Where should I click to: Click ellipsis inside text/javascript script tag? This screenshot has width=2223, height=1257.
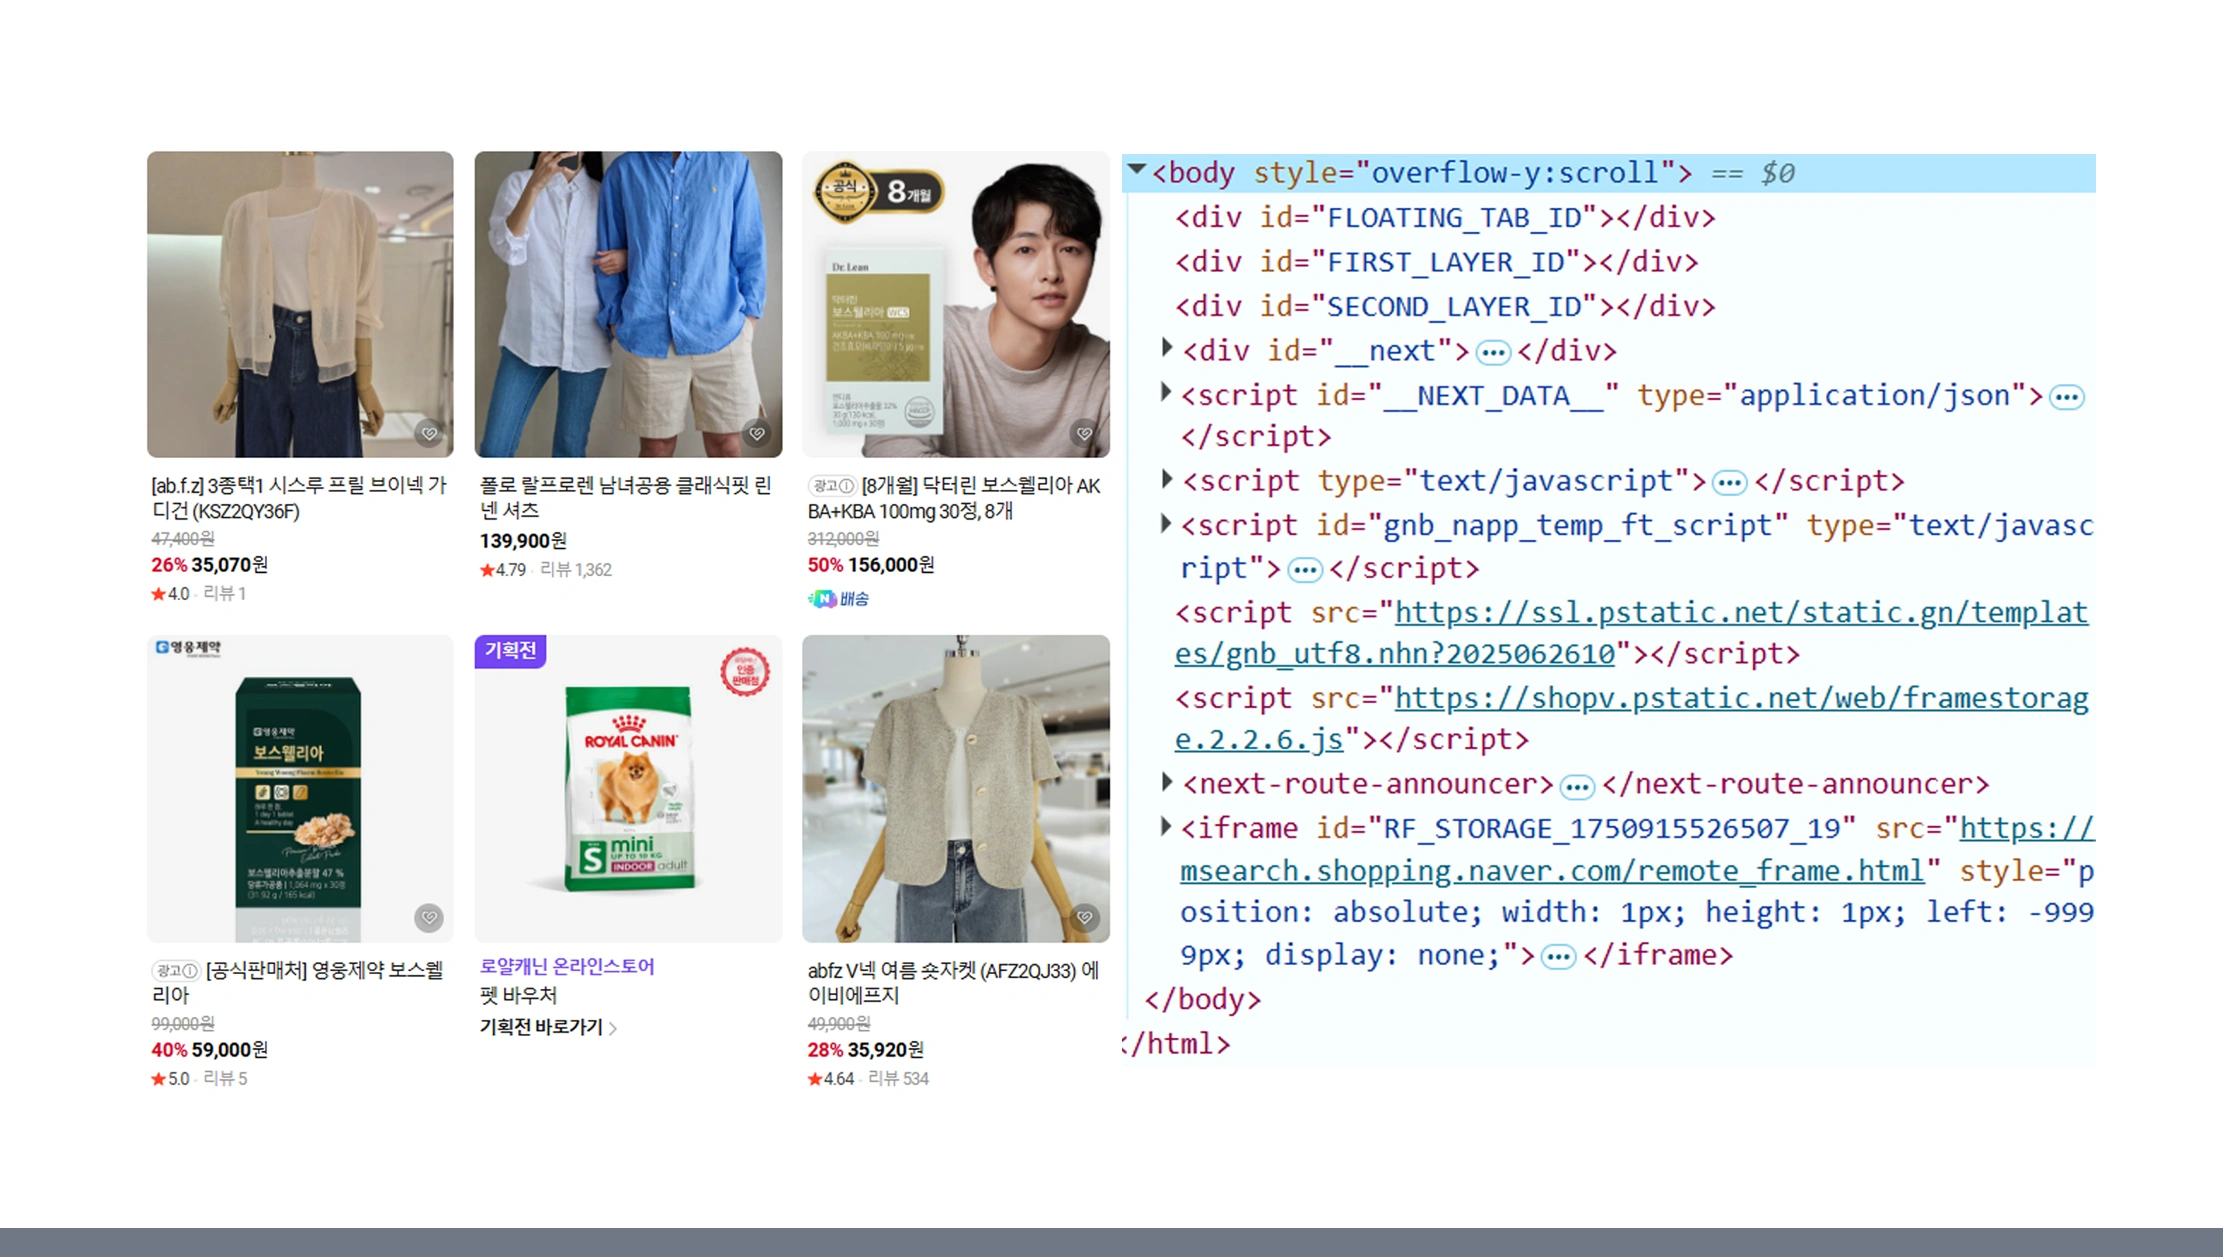[1729, 483]
